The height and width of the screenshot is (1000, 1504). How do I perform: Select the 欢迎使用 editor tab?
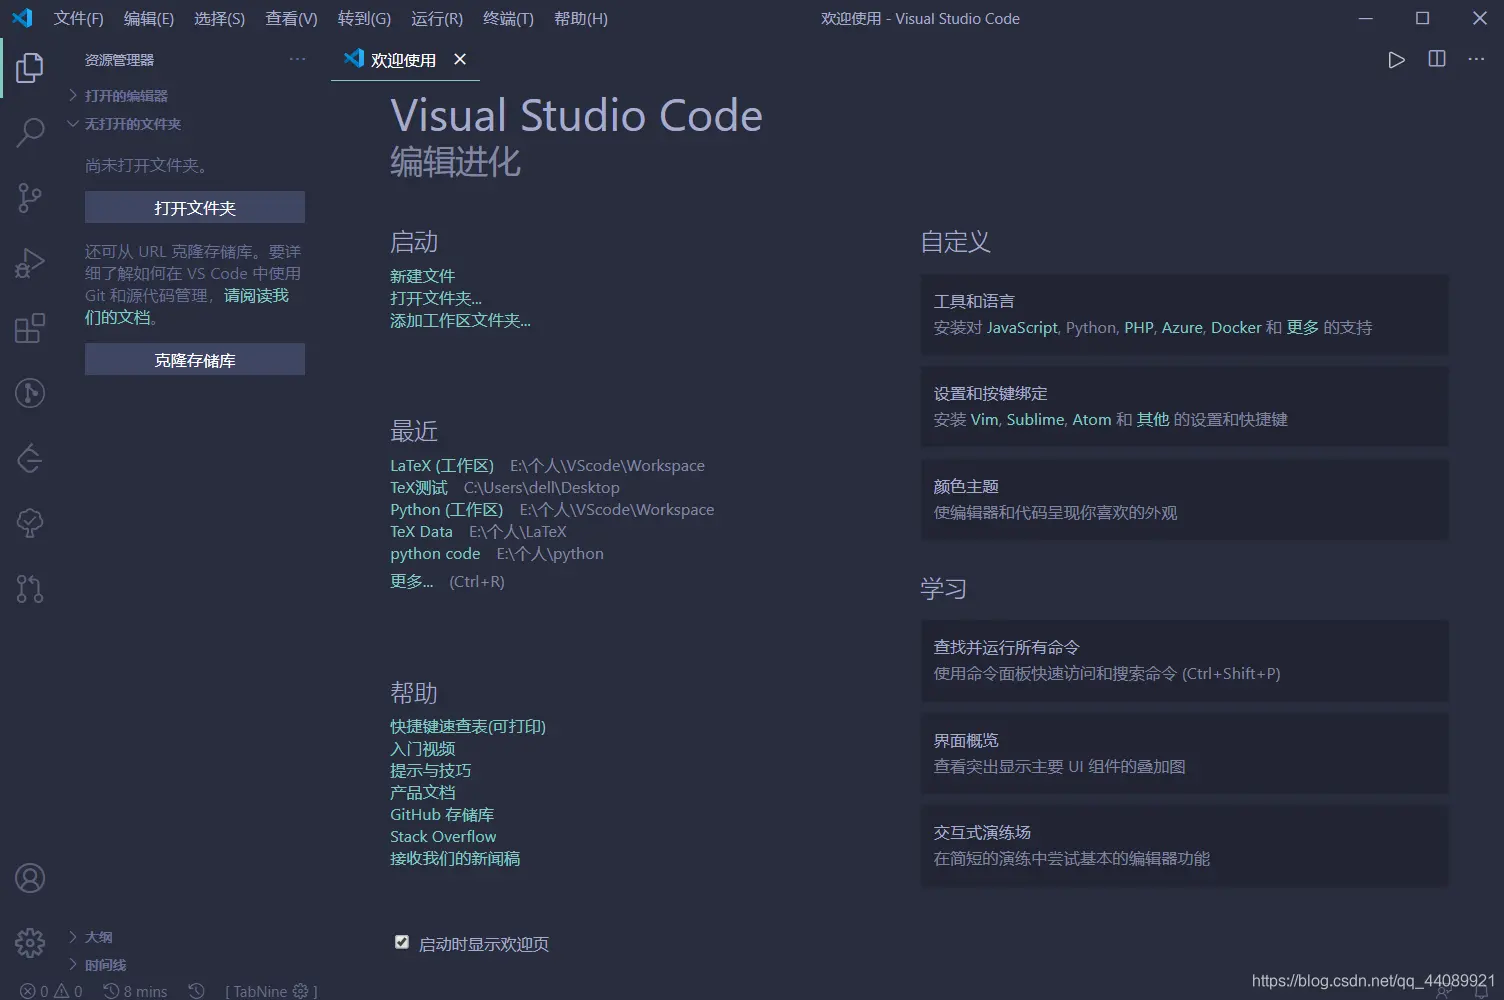click(404, 60)
